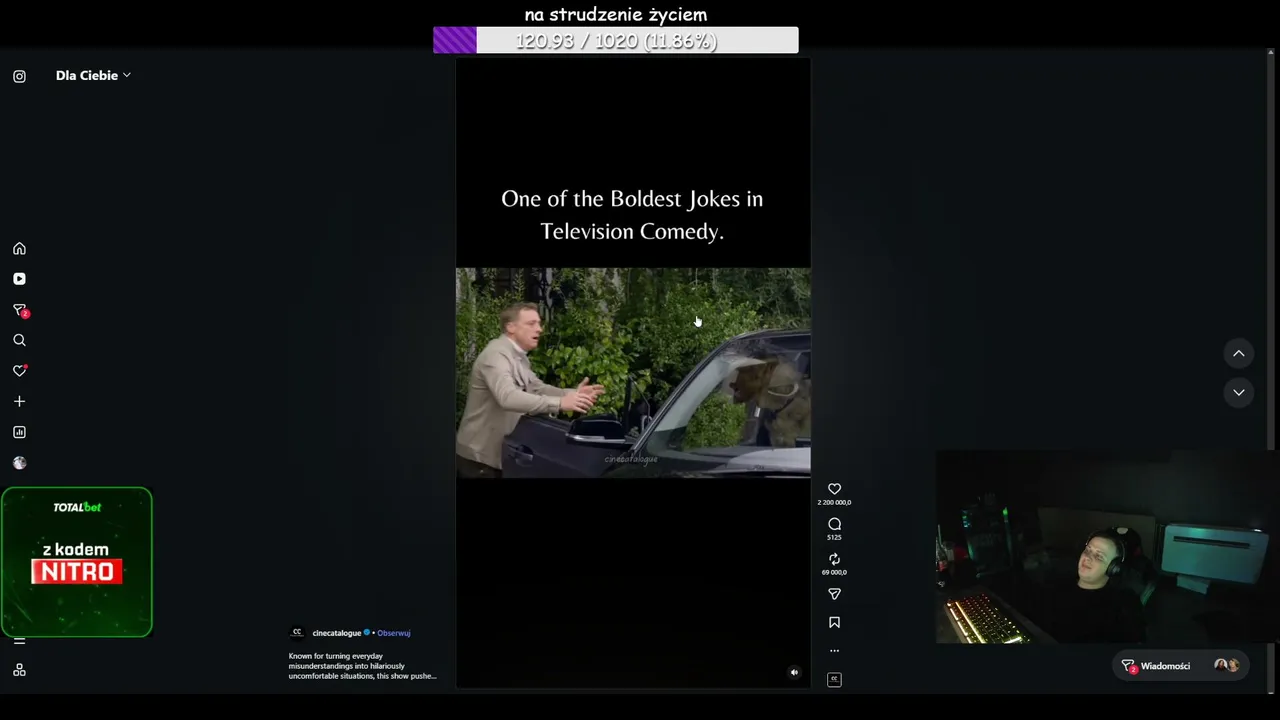This screenshot has height=720, width=1280.
Task: Open the Meta apps grid icon
Action: pos(19,670)
